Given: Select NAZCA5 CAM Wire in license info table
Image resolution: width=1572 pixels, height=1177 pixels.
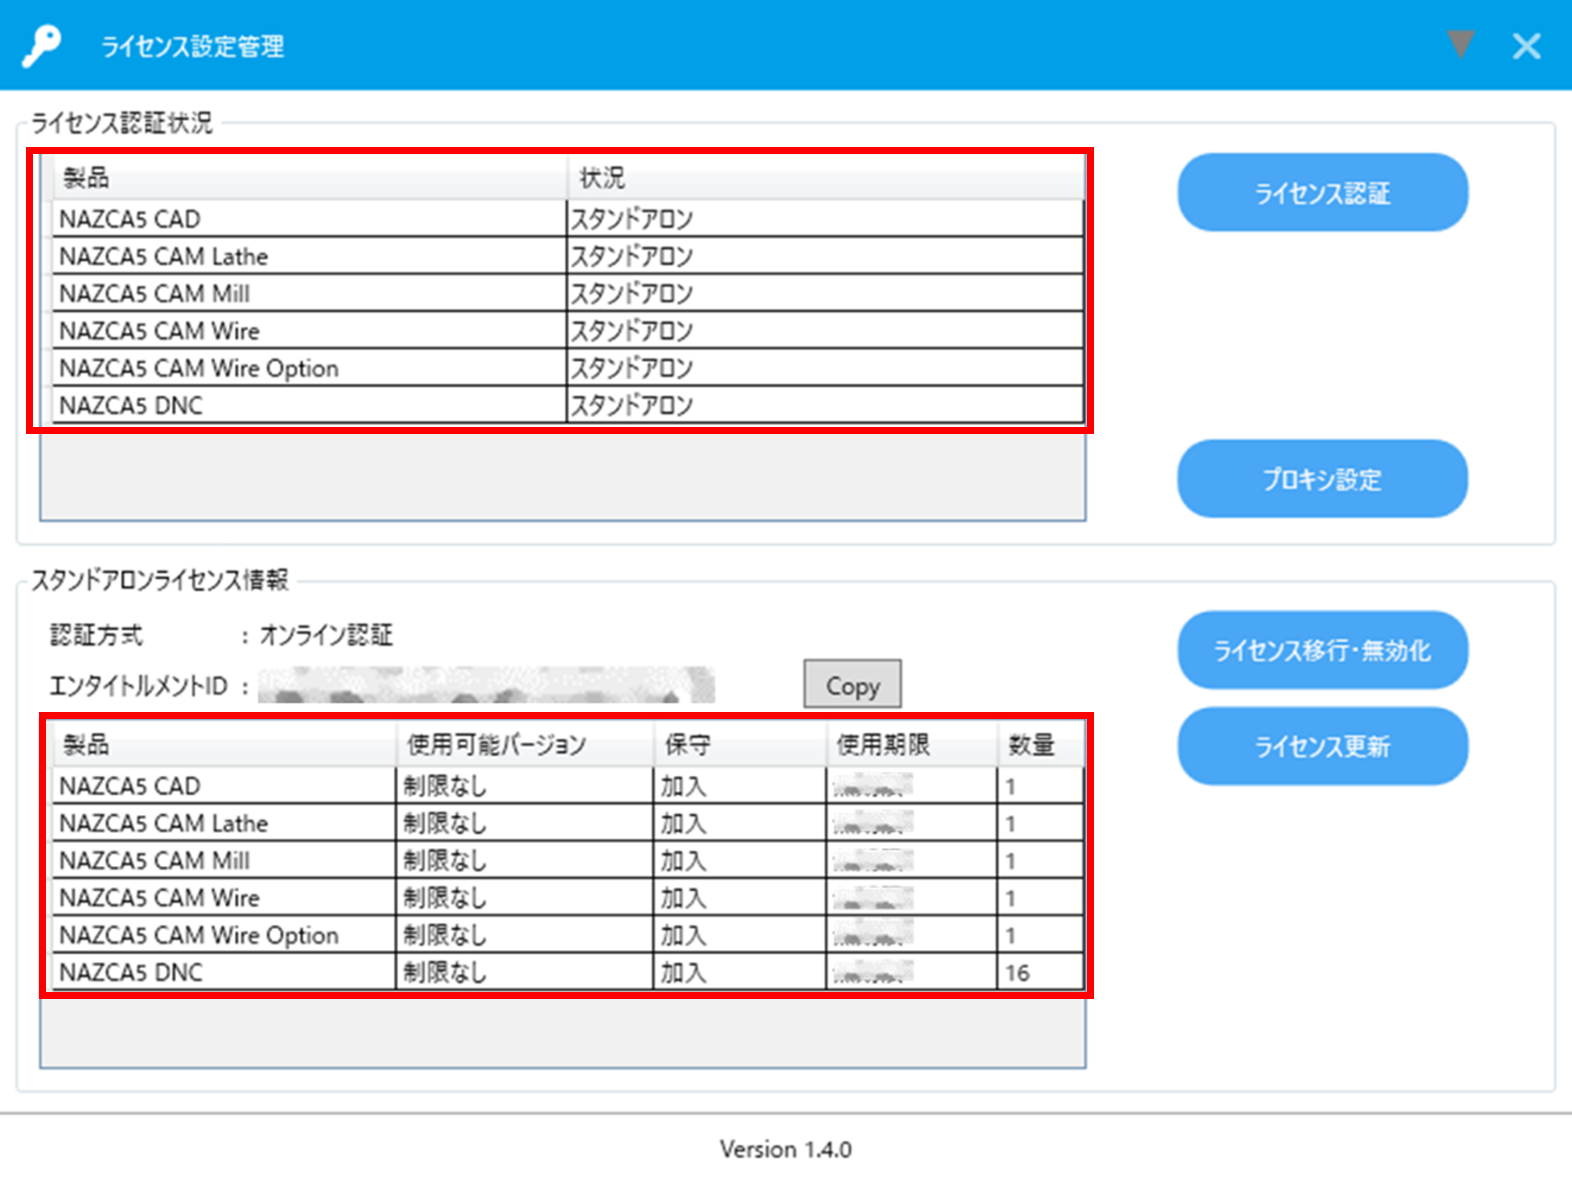Looking at the screenshot, I should 224,897.
